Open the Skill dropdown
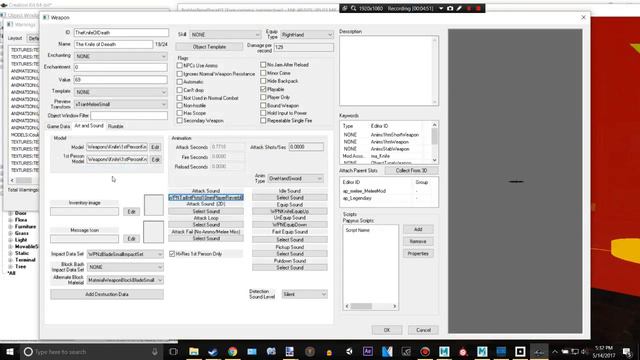 (x=225, y=35)
